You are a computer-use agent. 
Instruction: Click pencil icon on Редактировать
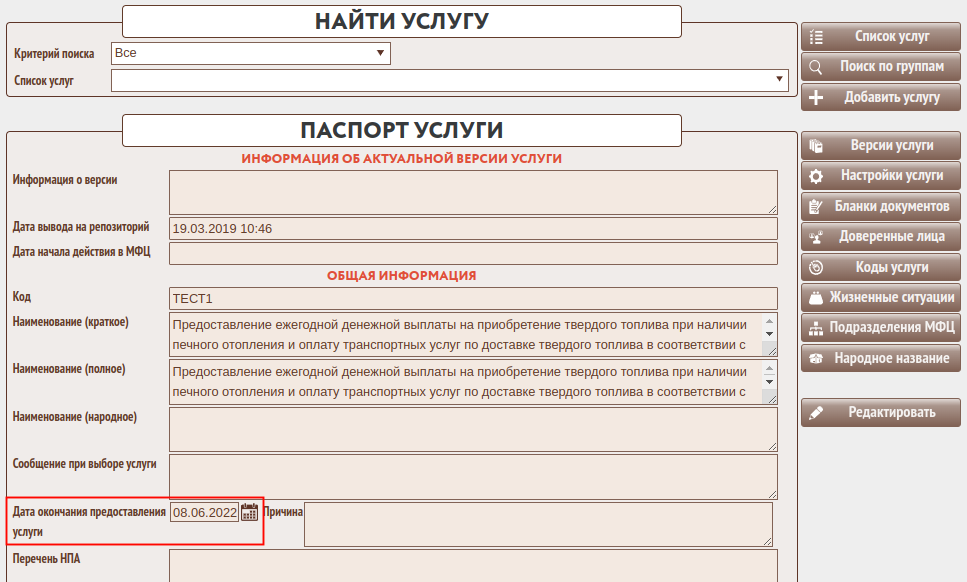coord(816,413)
